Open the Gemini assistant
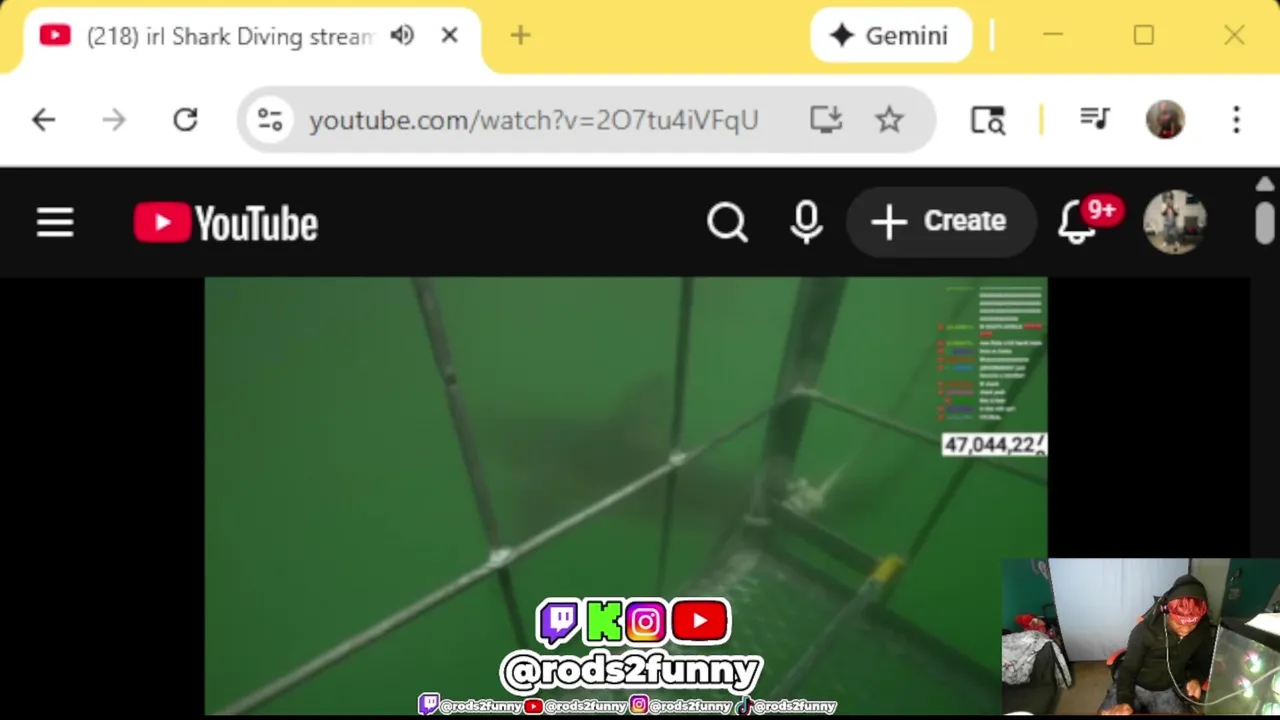This screenshot has width=1280, height=720. coord(890,36)
